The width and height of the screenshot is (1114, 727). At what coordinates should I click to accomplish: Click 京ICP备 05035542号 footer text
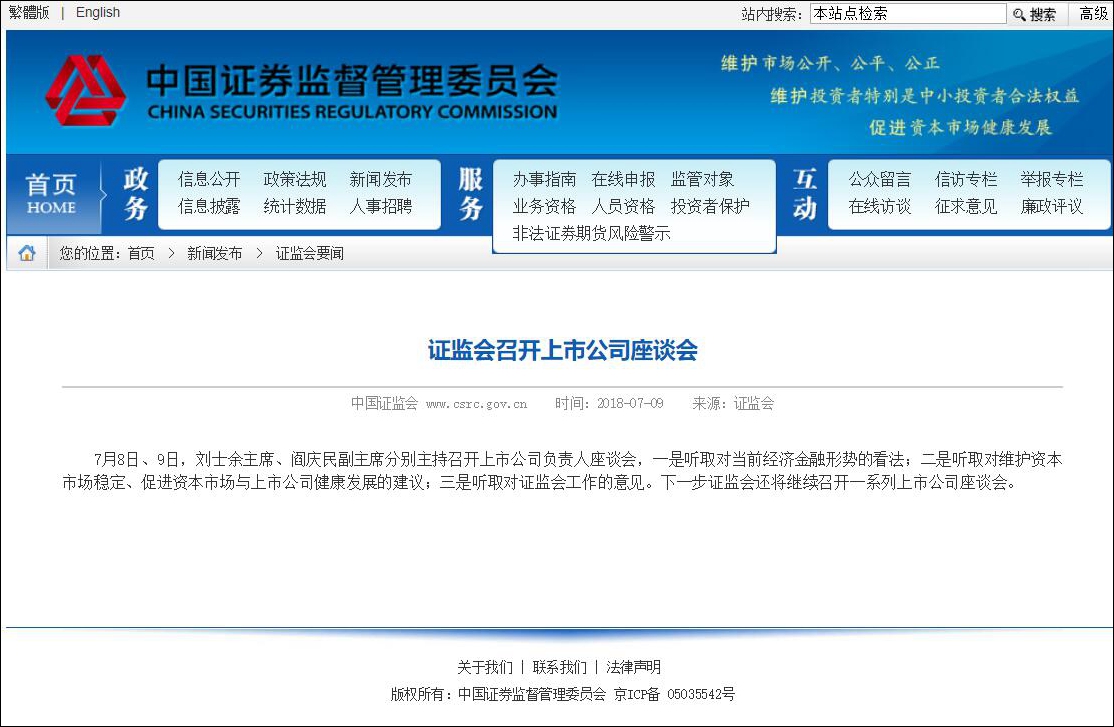click(x=674, y=694)
